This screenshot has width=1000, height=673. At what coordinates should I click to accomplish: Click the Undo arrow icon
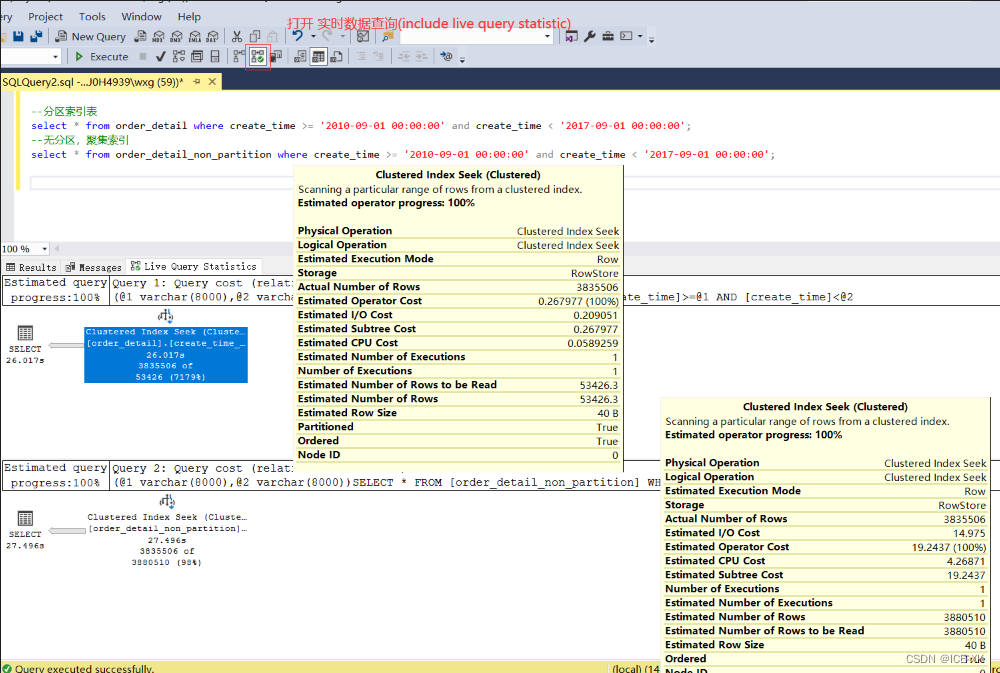(297, 36)
